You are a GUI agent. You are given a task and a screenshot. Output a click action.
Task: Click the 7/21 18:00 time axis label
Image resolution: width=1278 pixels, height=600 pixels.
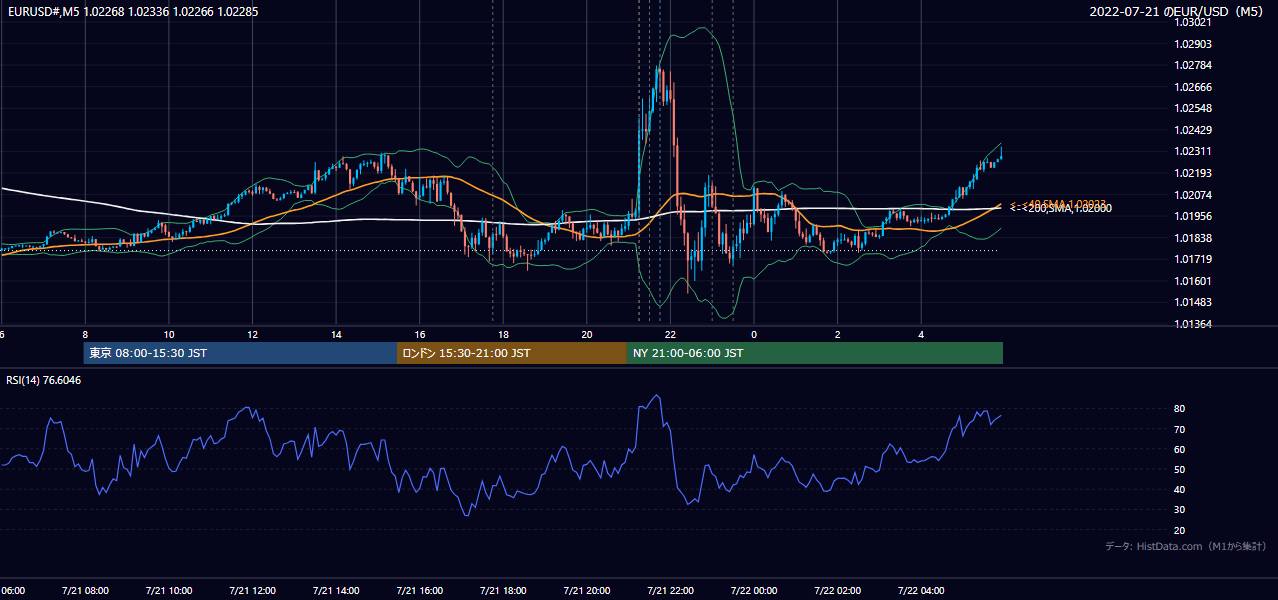pyautogui.click(x=503, y=591)
